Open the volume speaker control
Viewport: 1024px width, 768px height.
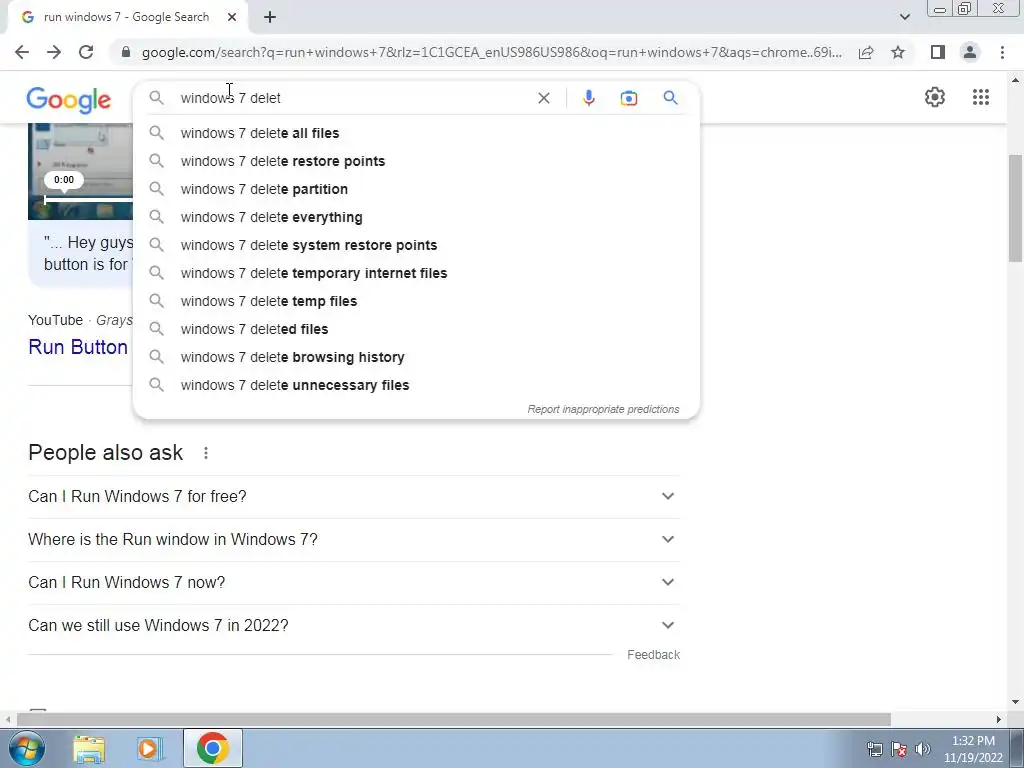(x=923, y=749)
